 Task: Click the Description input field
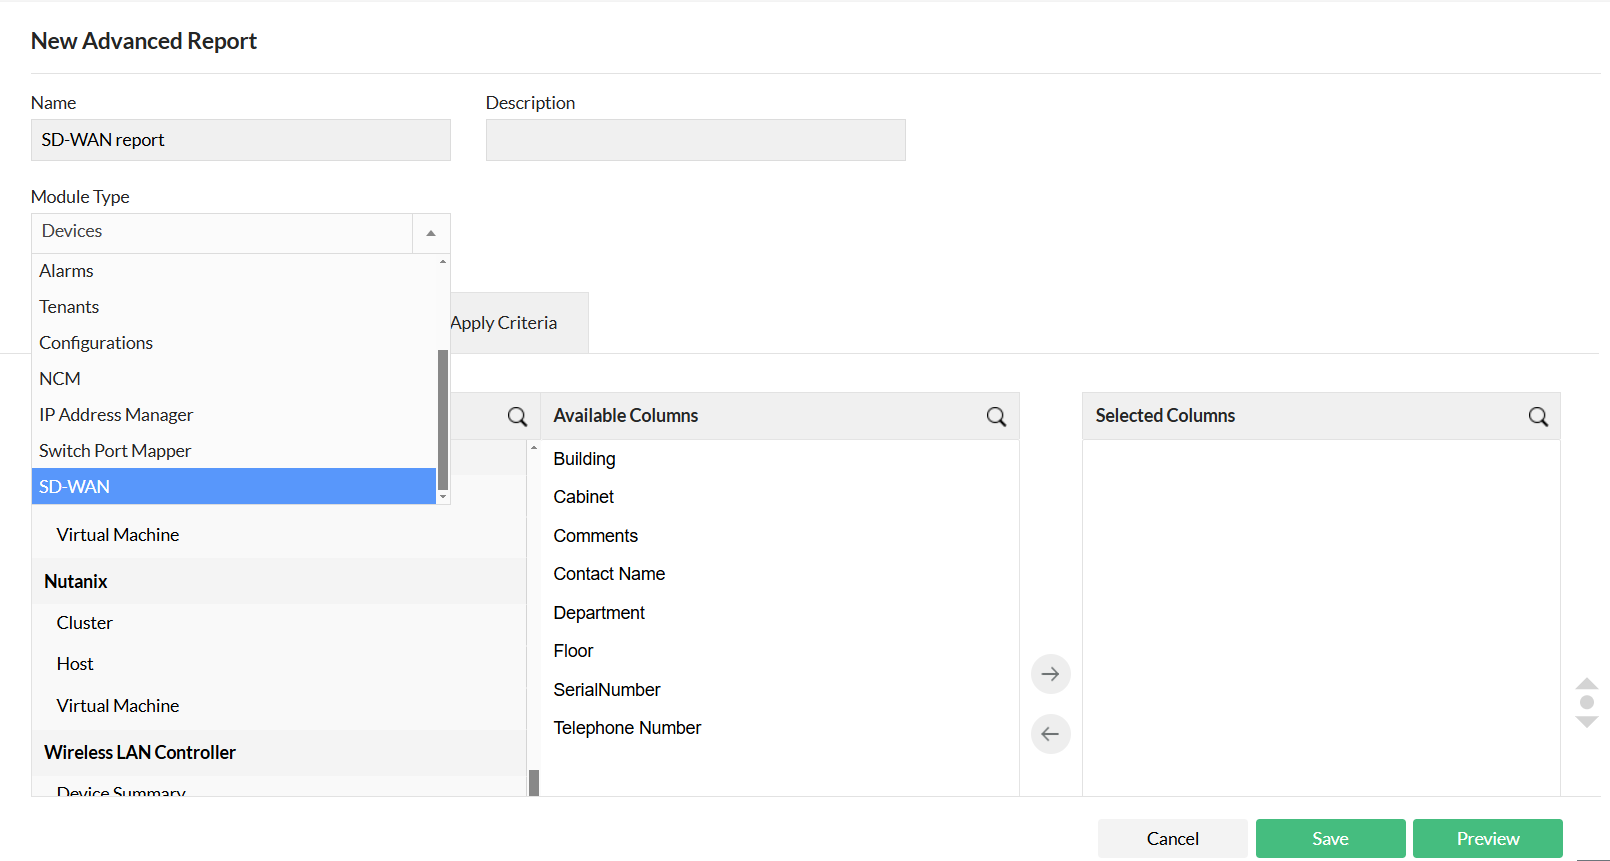695,140
